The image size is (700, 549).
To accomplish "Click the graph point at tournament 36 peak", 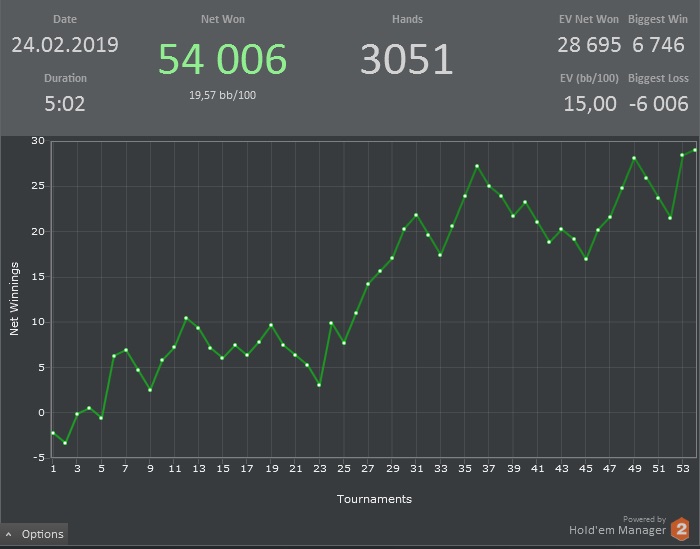I will pyautogui.click(x=477, y=166).
